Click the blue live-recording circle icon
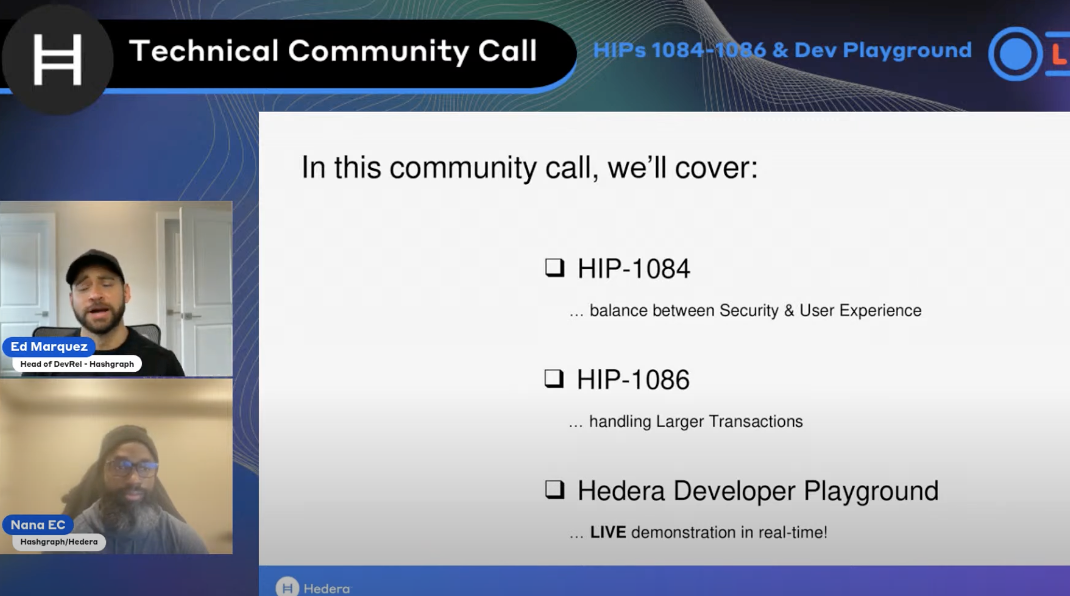Viewport: 1070px width, 596px height. pyautogui.click(x=1015, y=54)
